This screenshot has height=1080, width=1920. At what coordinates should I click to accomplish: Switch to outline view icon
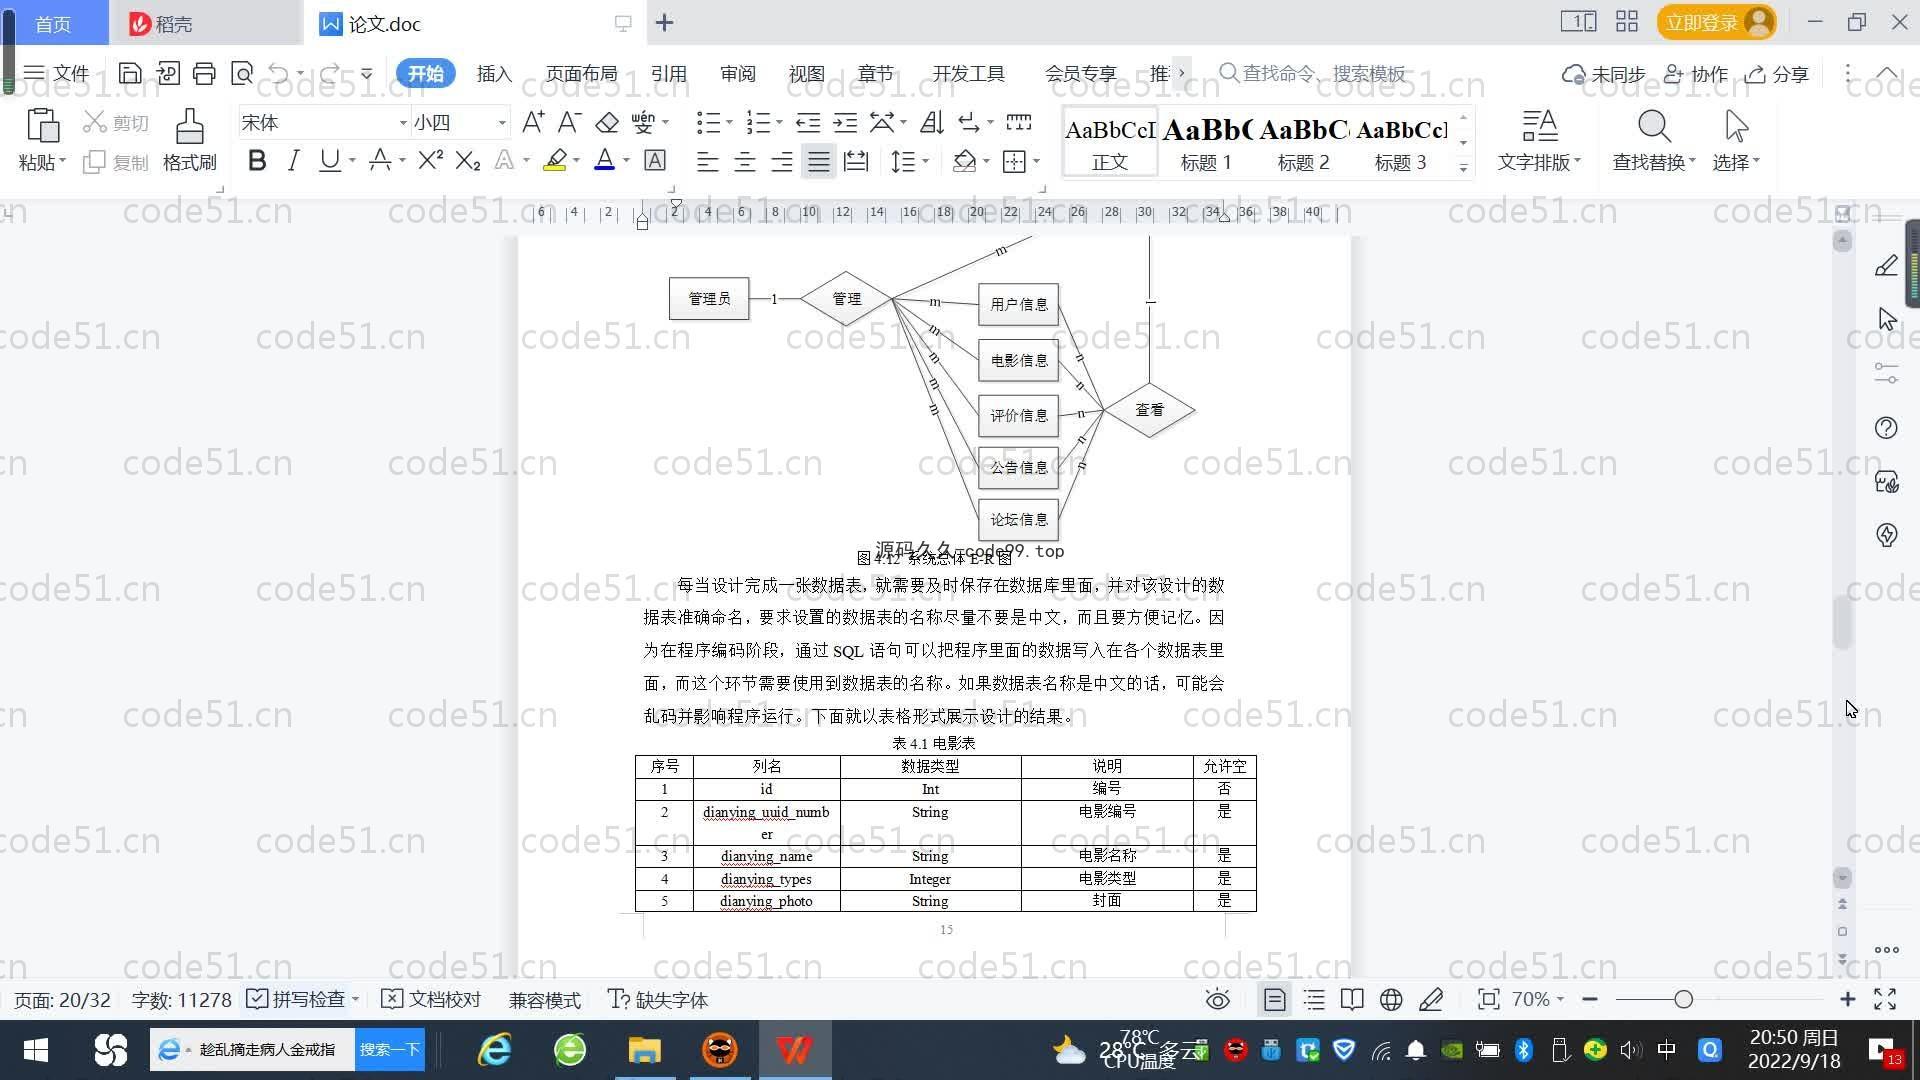pos(1314,1000)
